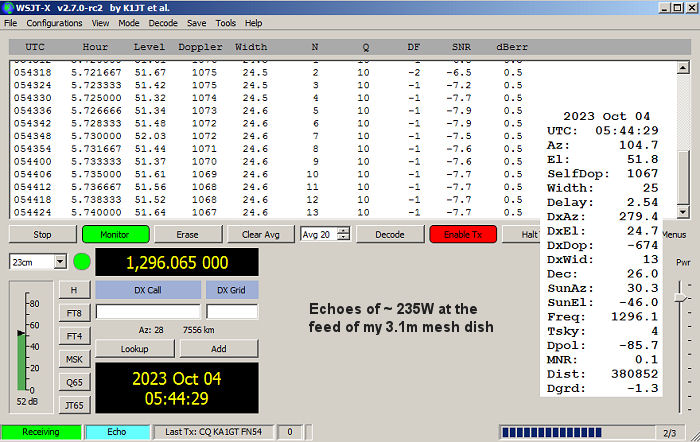Toggle the red Enable Tx button
This screenshot has width=700, height=442.
pos(463,234)
